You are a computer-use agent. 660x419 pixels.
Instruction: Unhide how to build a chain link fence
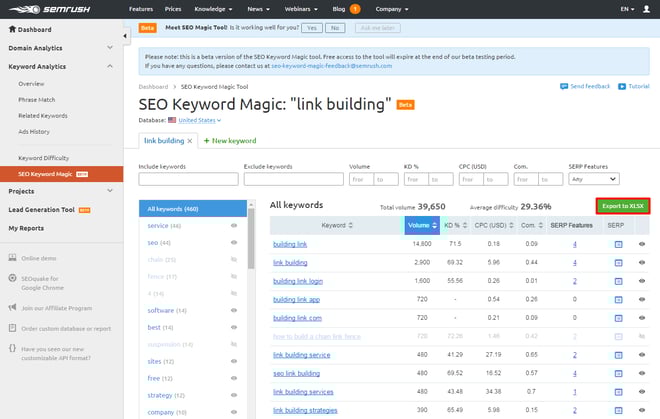[642, 336]
